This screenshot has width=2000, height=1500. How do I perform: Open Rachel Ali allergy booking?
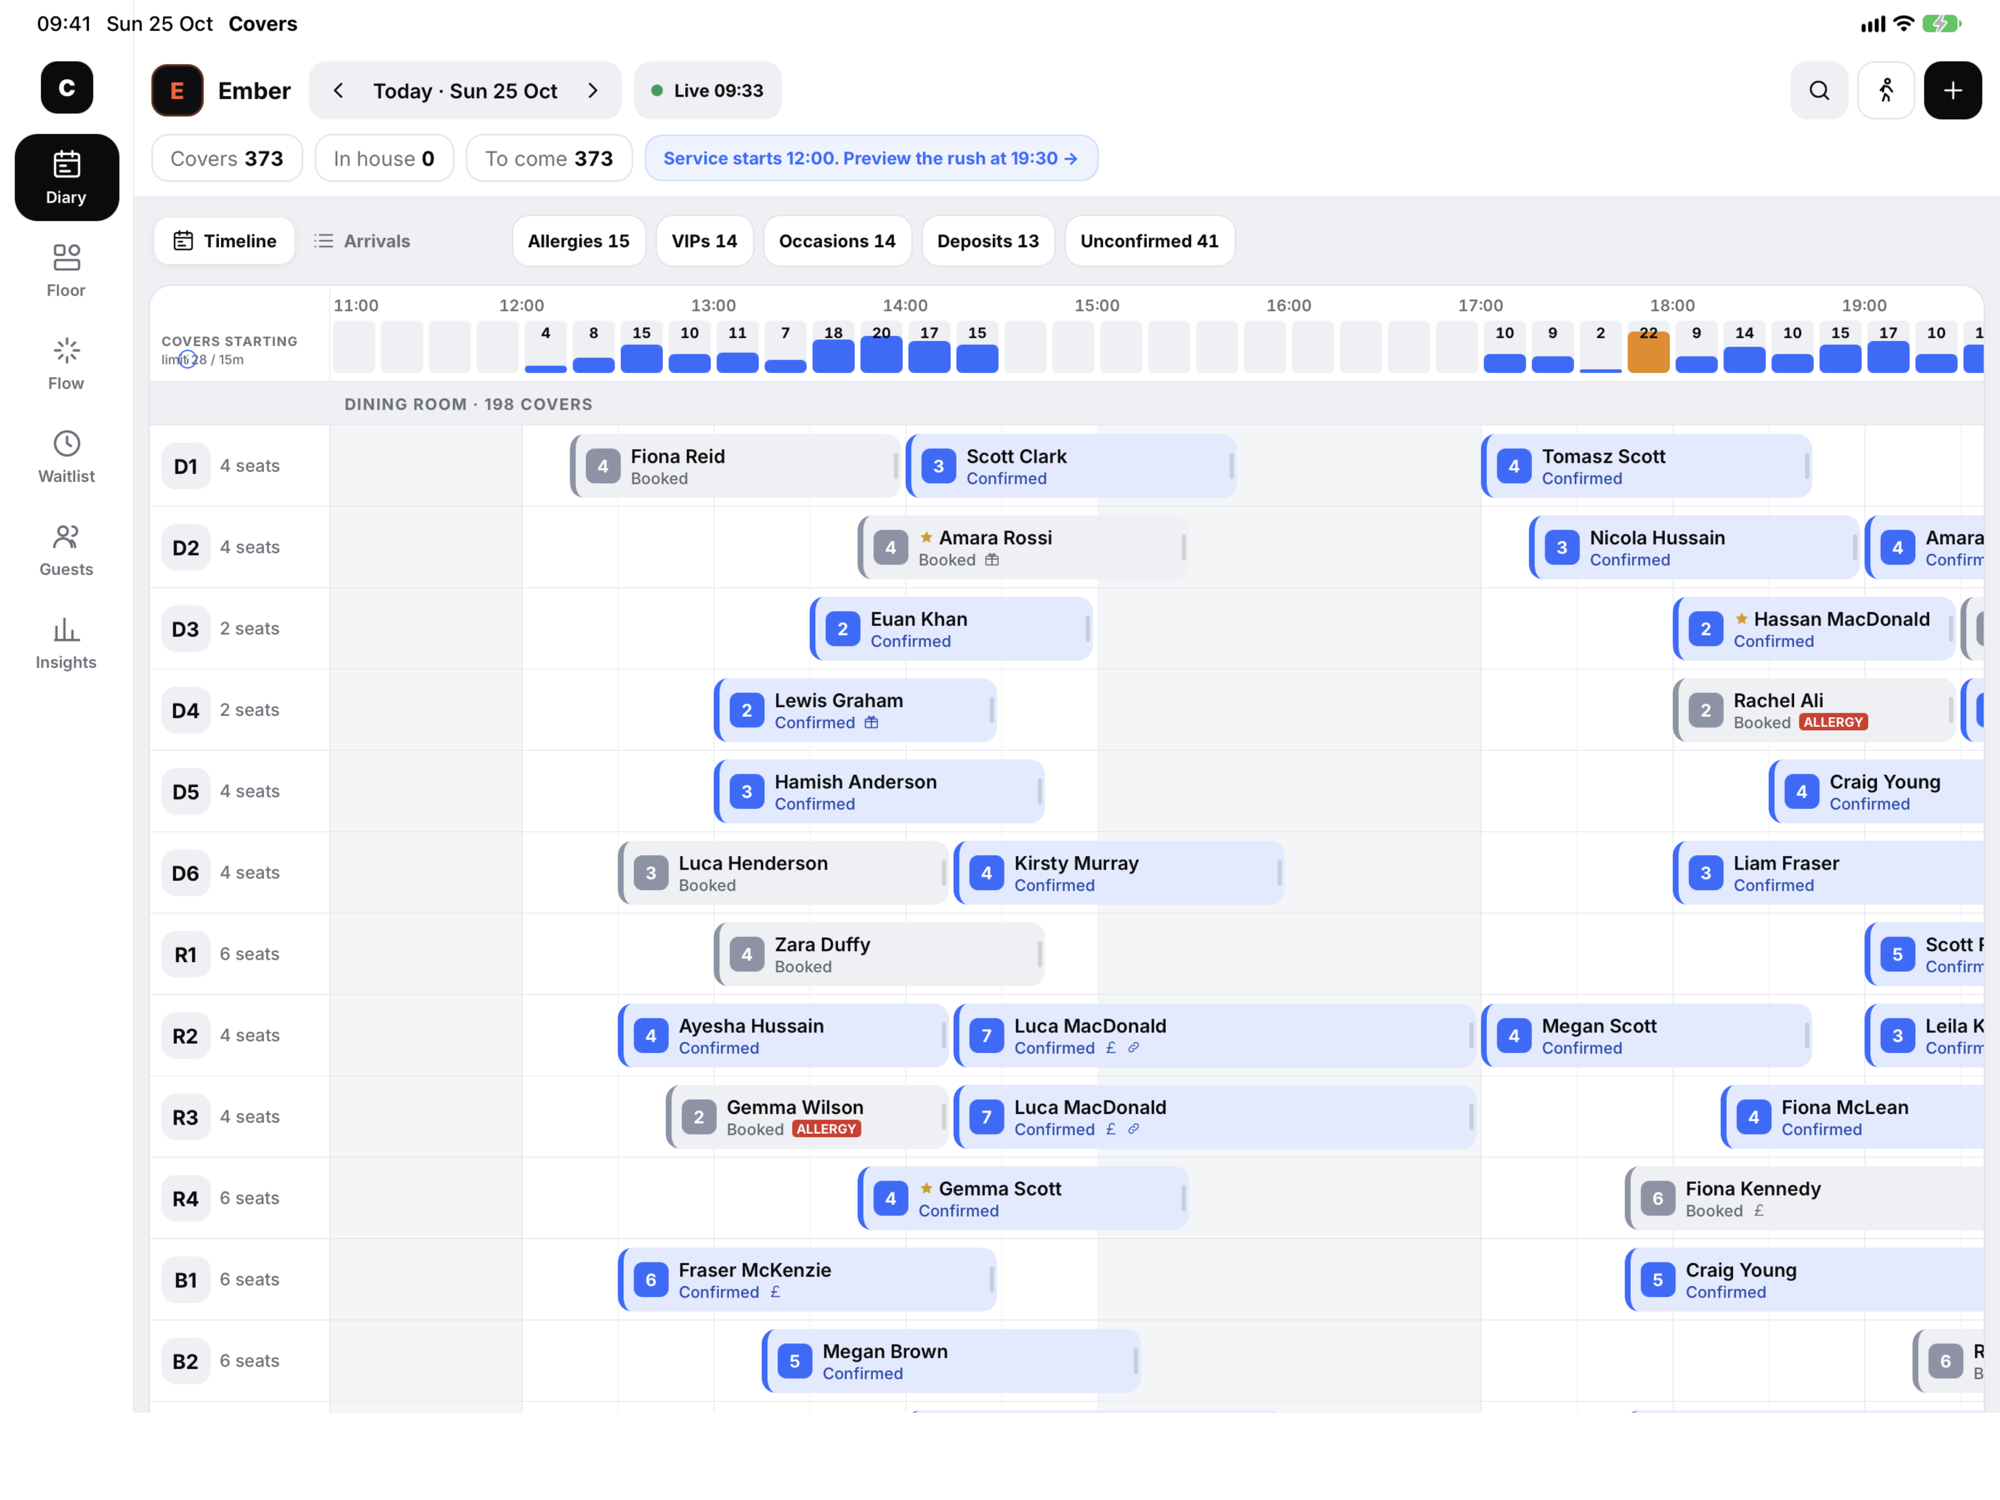1814,710
